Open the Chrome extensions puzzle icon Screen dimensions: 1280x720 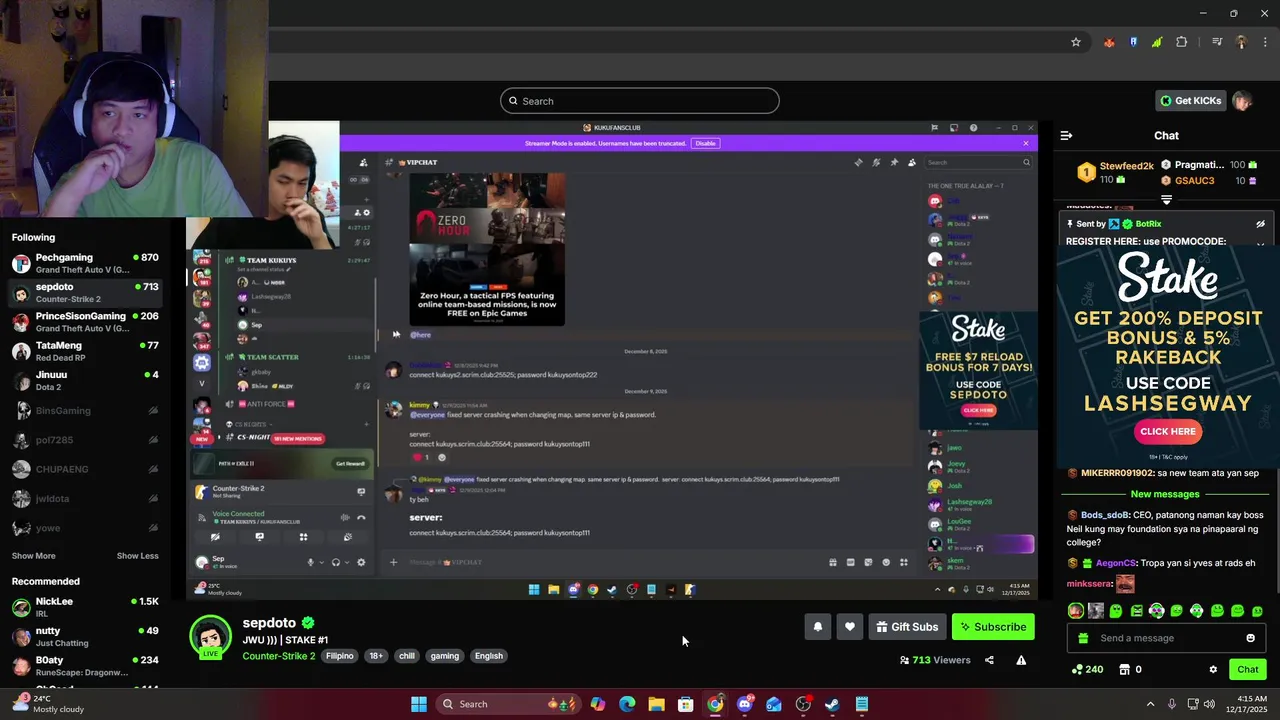tap(1182, 42)
